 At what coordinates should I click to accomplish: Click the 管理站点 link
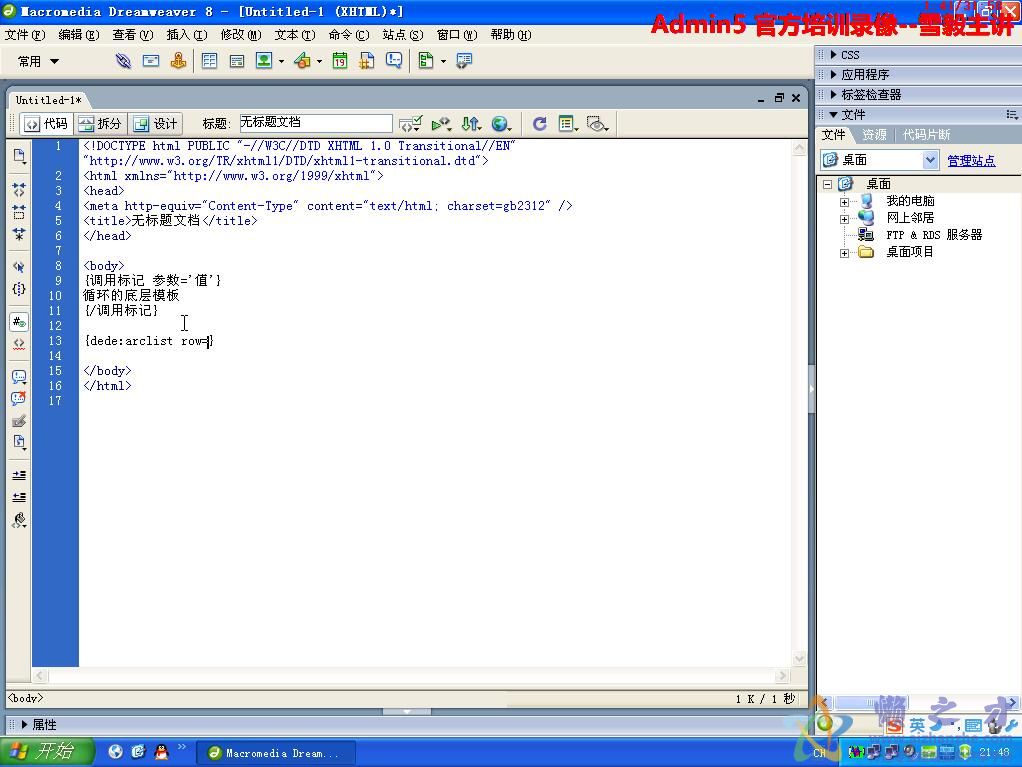pyautogui.click(x=971, y=161)
